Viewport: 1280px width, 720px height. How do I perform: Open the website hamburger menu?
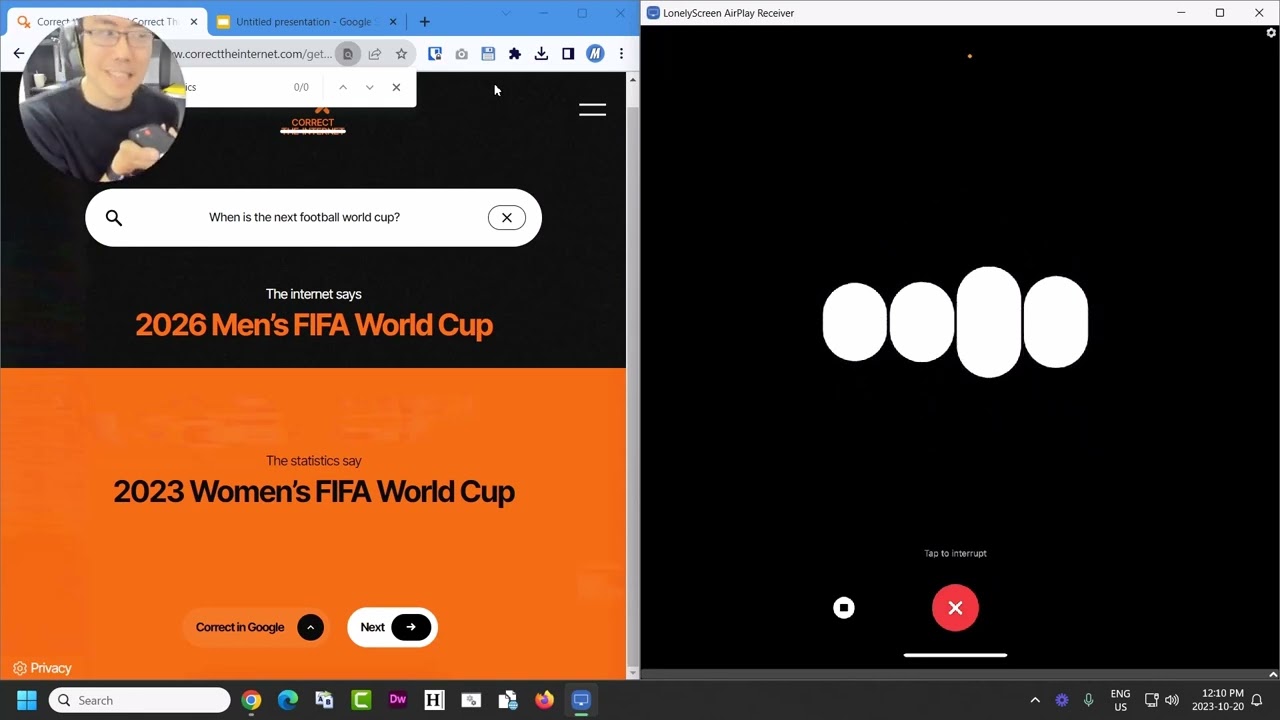click(592, 110)
